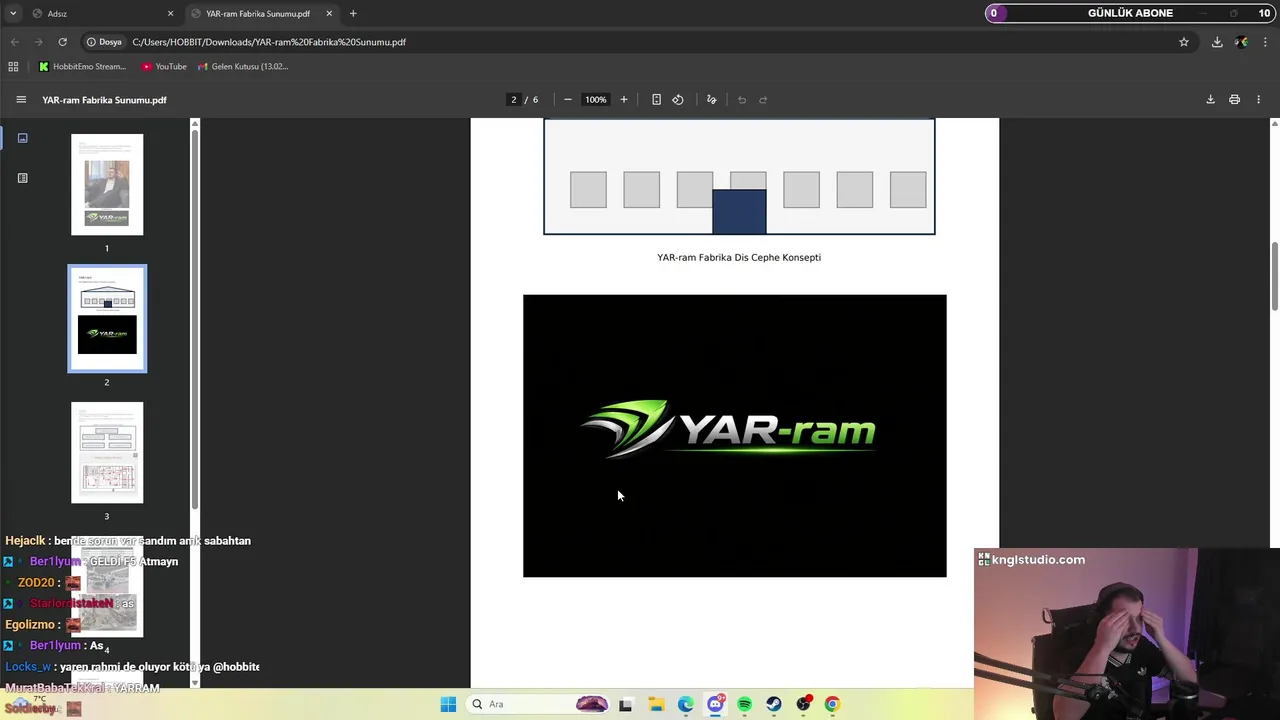Open Spotify from the taskbar
This screenshot has width=1280, height=720.
pos(744,704)
